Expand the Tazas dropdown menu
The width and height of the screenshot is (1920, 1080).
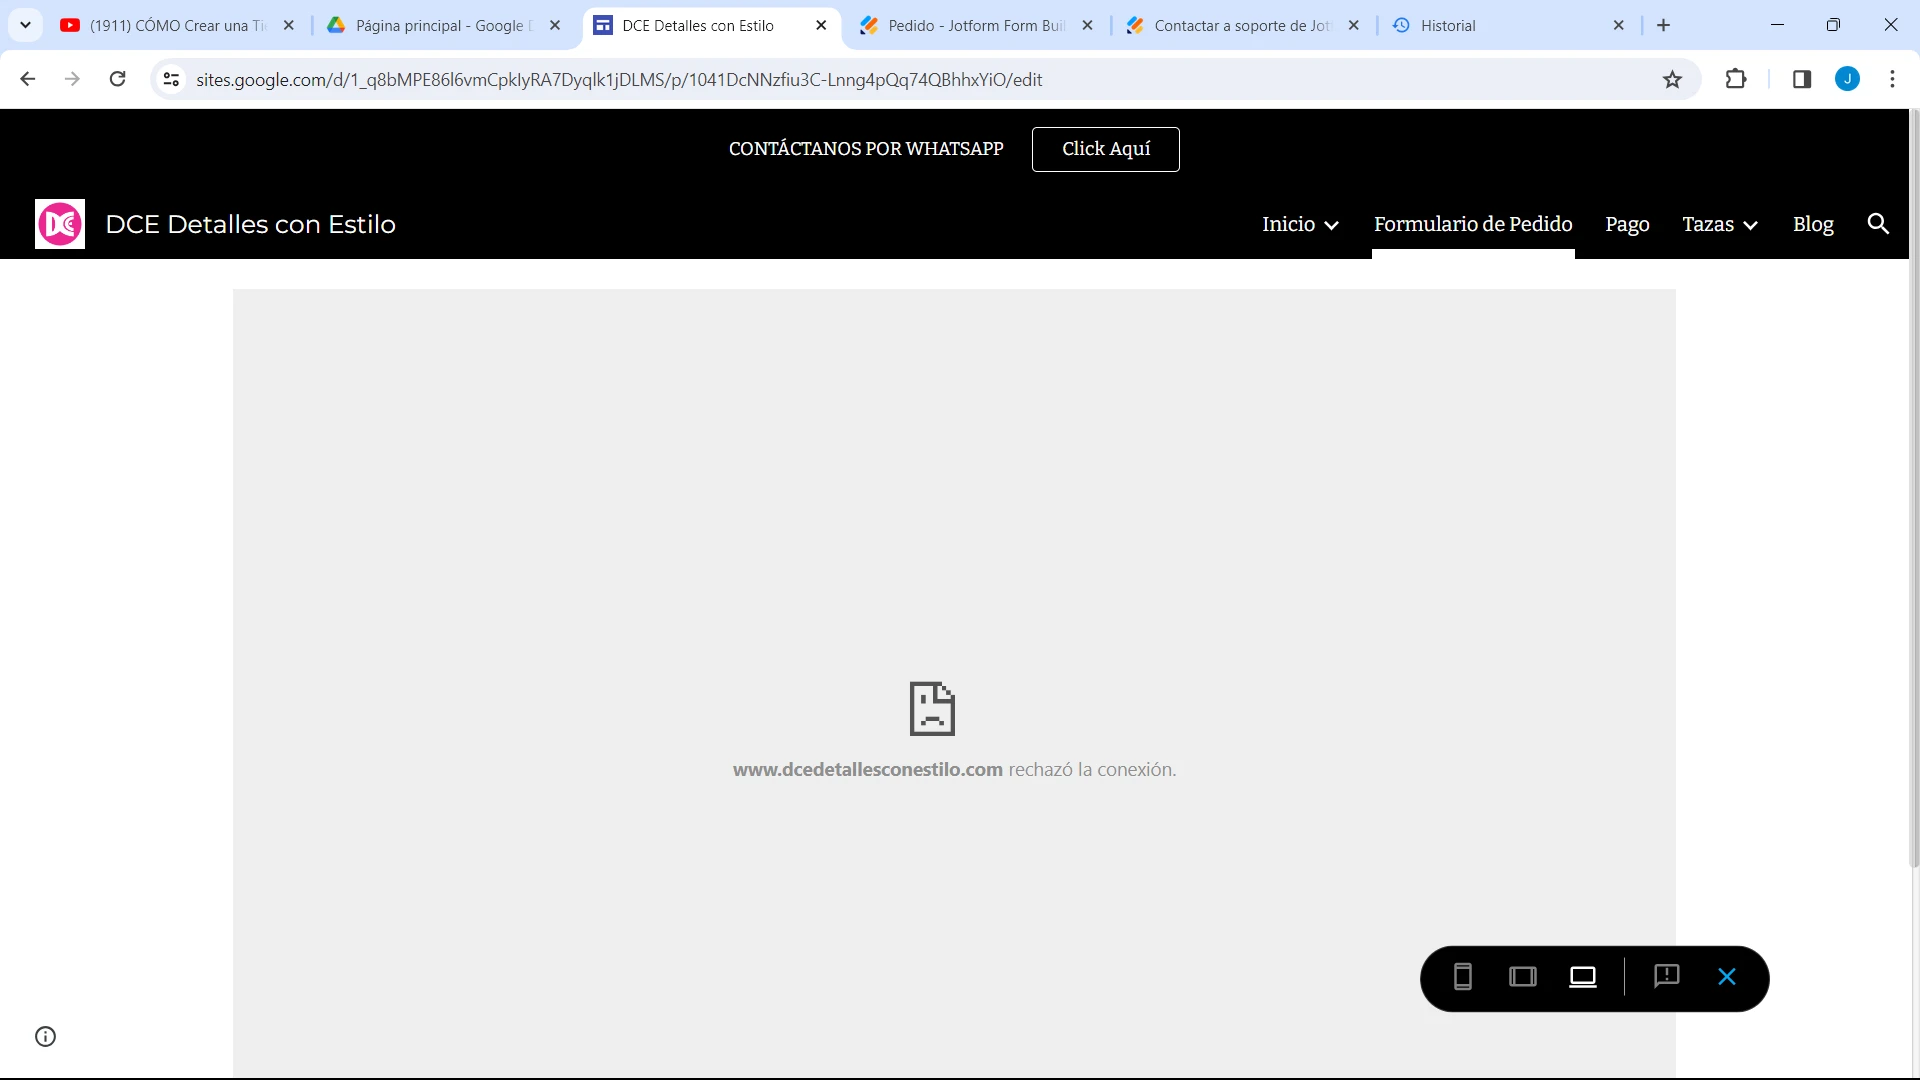pos(1718,224)
